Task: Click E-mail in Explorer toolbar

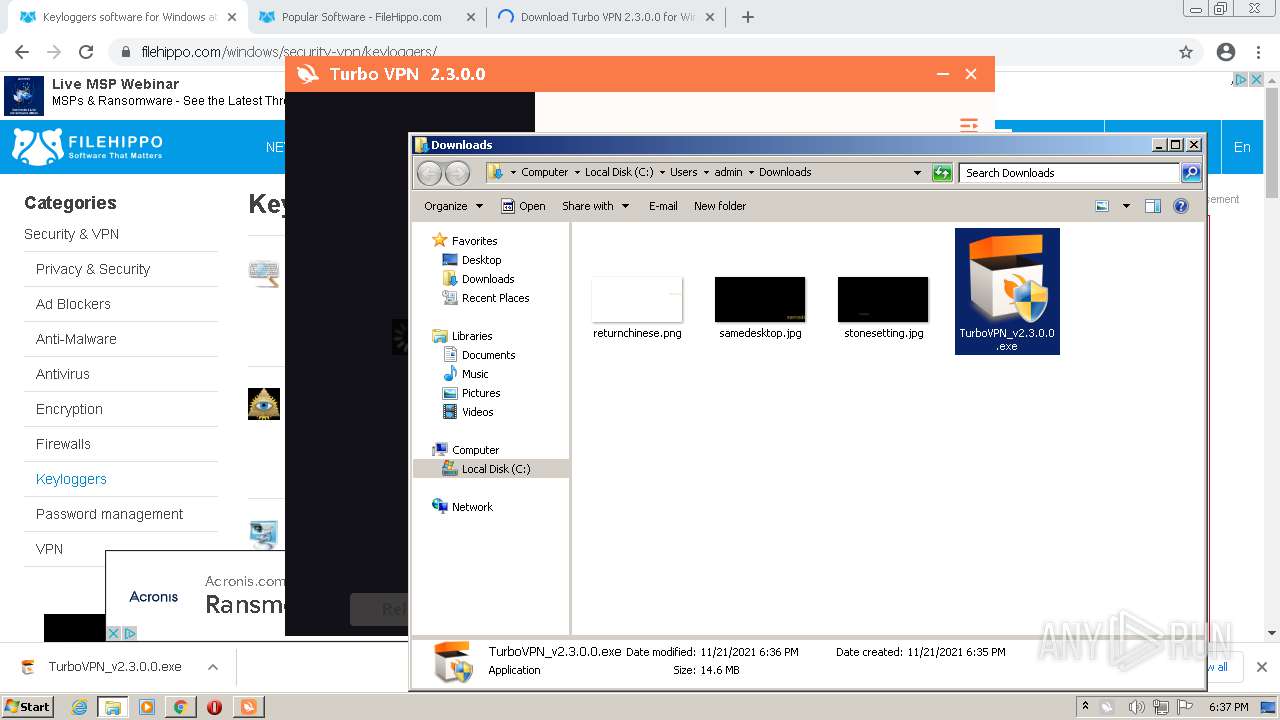Action: tap(663, 206)
